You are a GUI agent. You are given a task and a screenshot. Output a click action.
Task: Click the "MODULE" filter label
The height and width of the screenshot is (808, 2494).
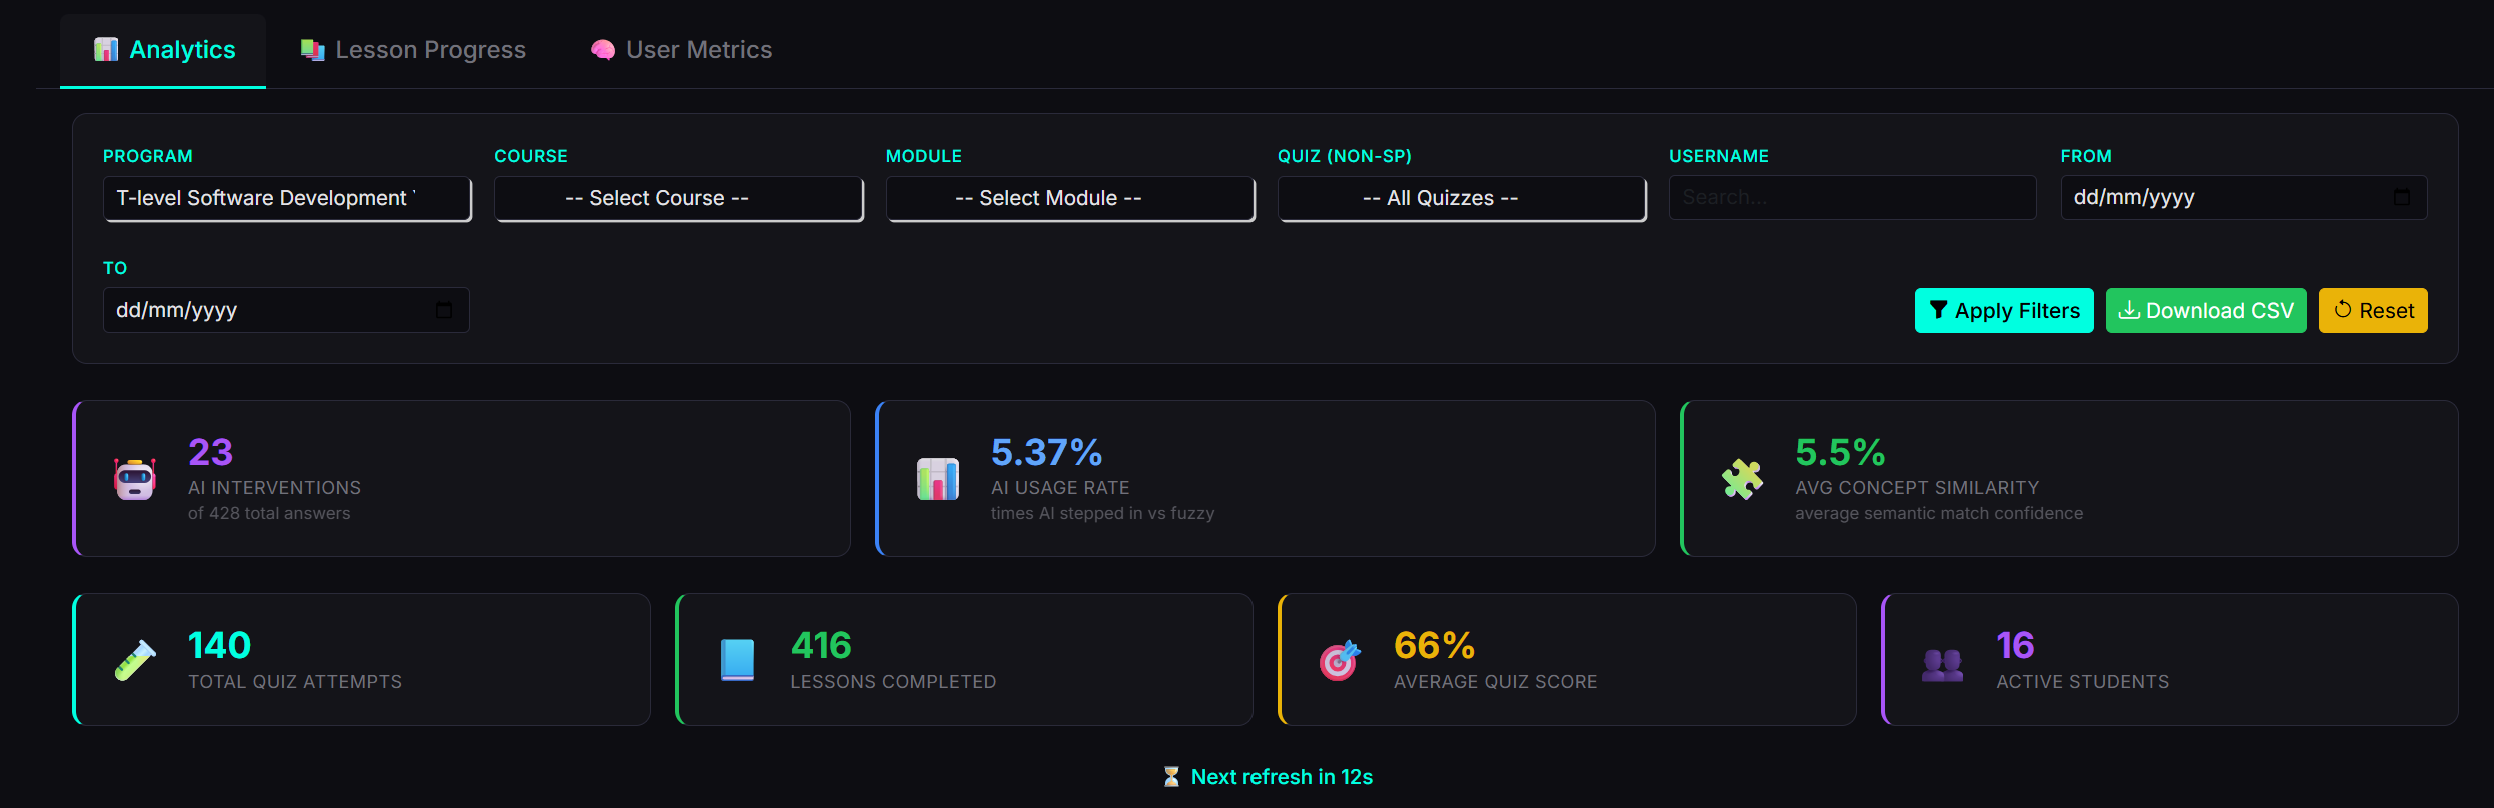924,156
